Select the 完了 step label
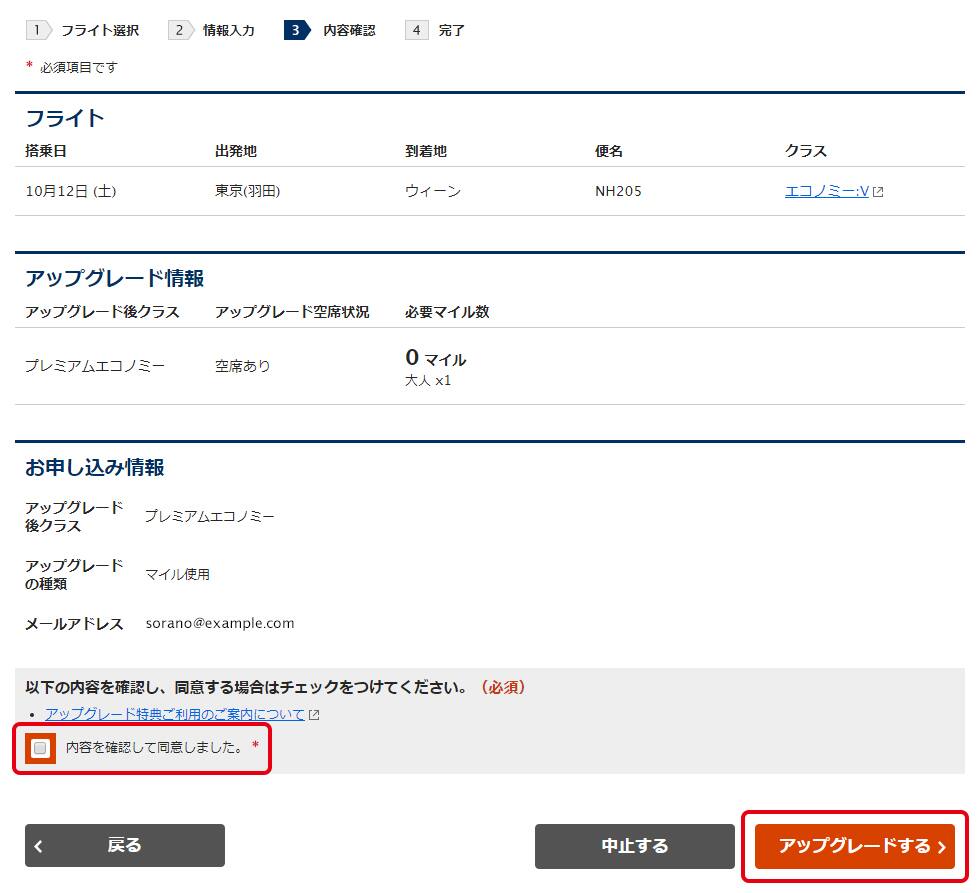980x893 pixels. 452,30
